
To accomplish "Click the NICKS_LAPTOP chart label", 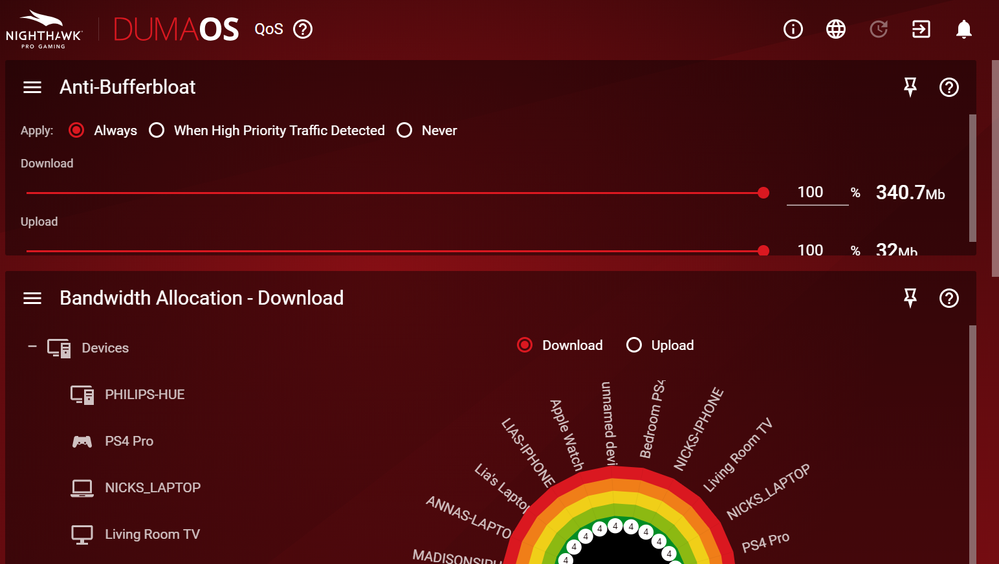I will (x=768, y=491).
